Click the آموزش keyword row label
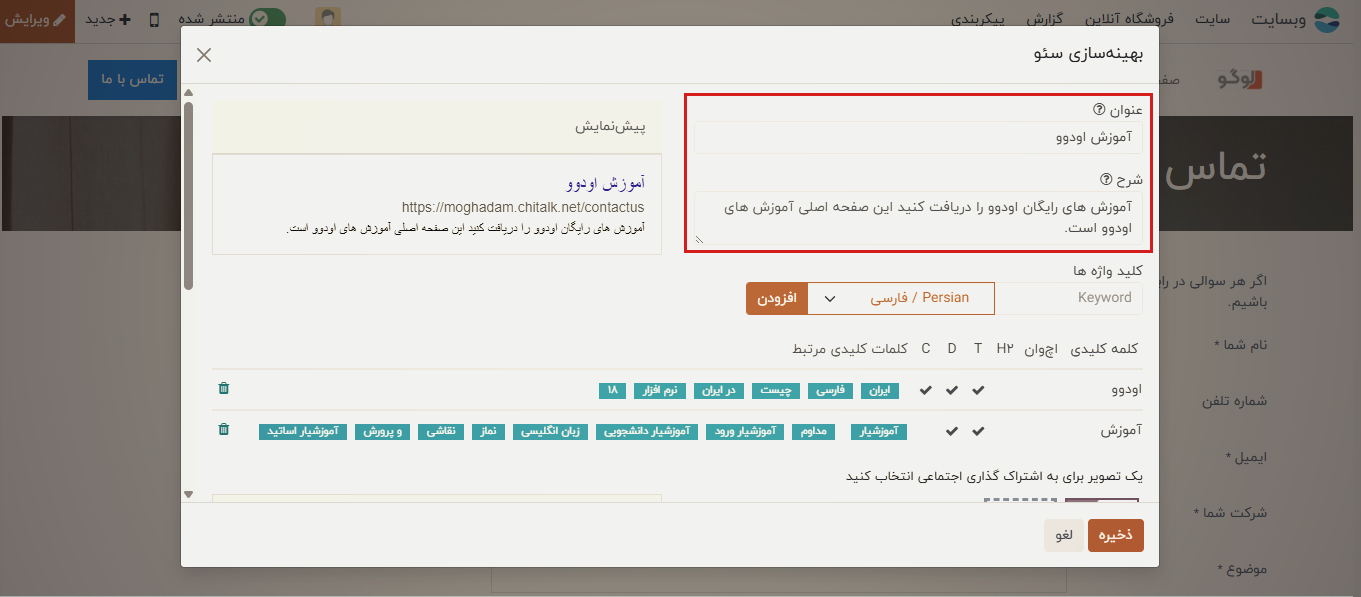The image size is (1361, 597). [x=1122, y=431]
